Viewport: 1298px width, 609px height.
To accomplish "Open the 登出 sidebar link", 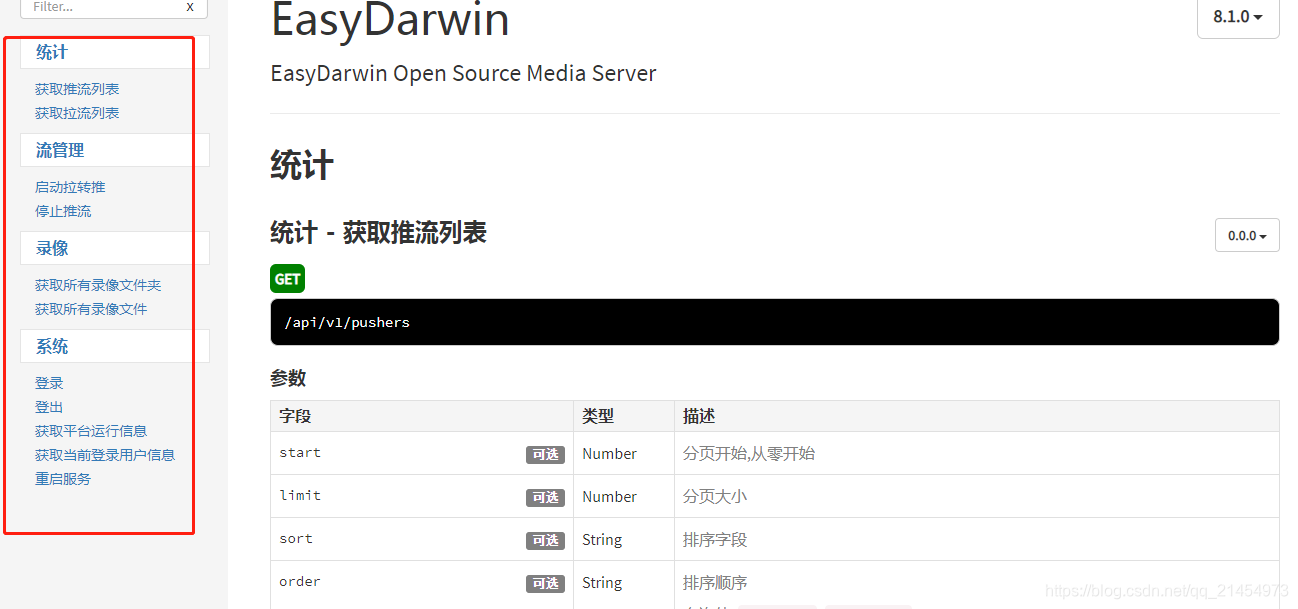I will point(49,407).
